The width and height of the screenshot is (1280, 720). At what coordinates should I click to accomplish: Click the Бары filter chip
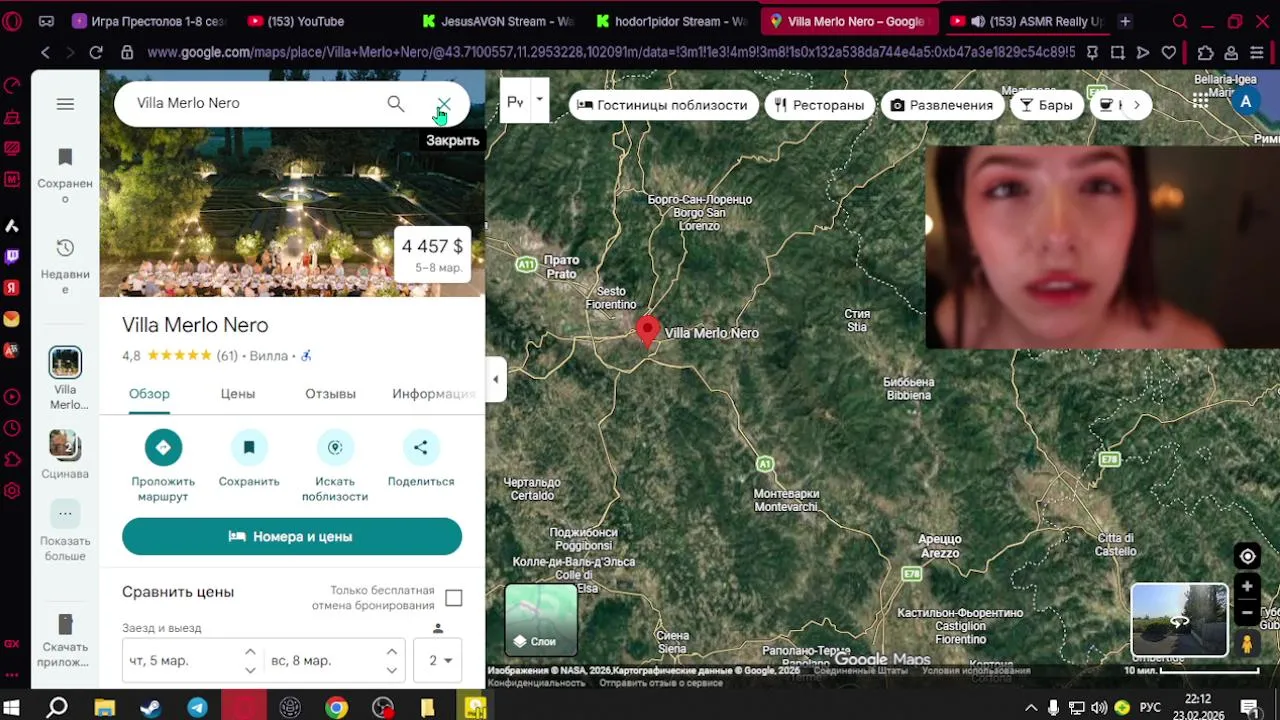tap(1047, 105)
